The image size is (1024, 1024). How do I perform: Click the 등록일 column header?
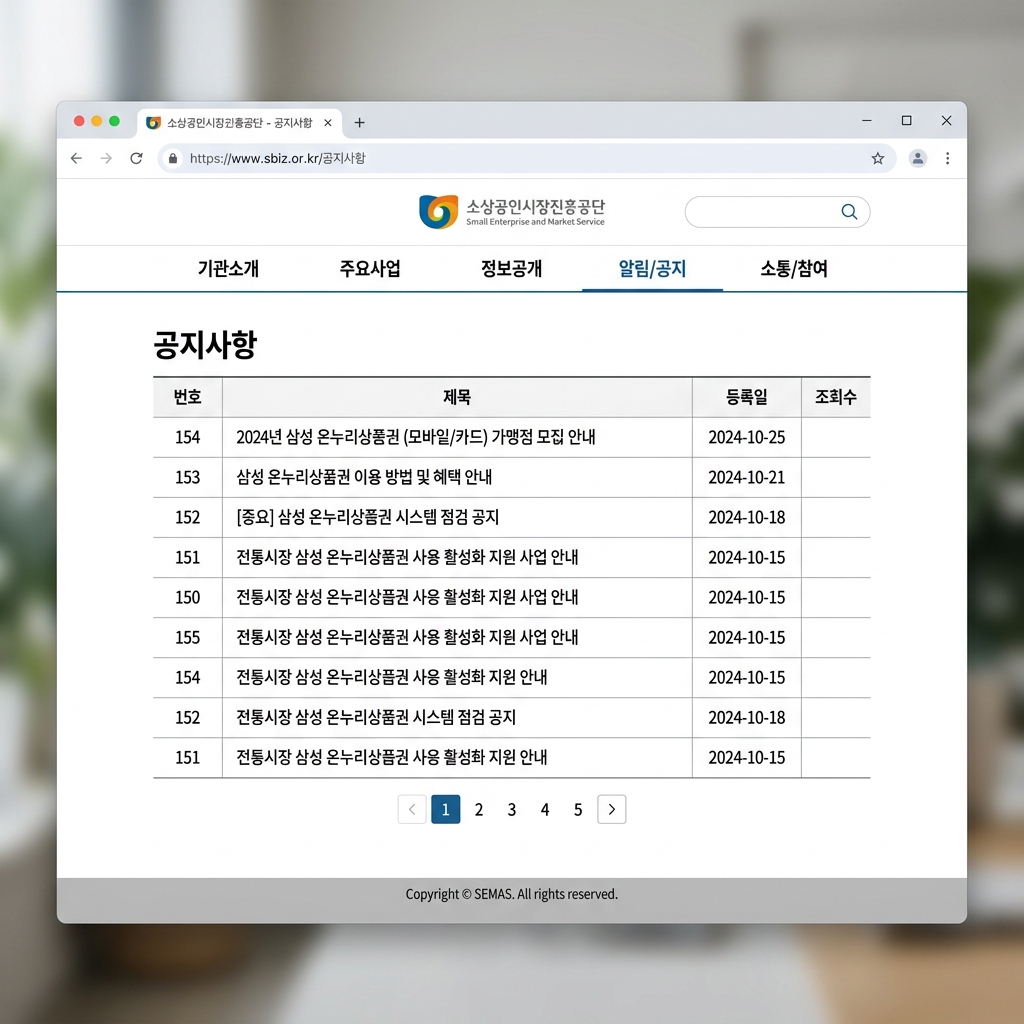point(746,397)
